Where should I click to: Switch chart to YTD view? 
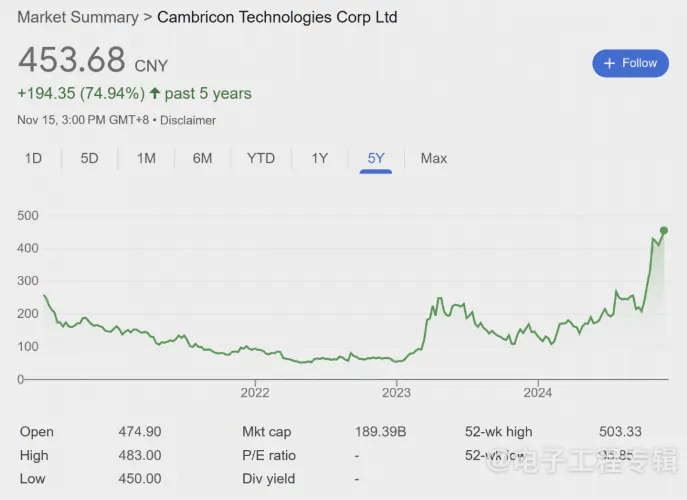coord(261,158)
